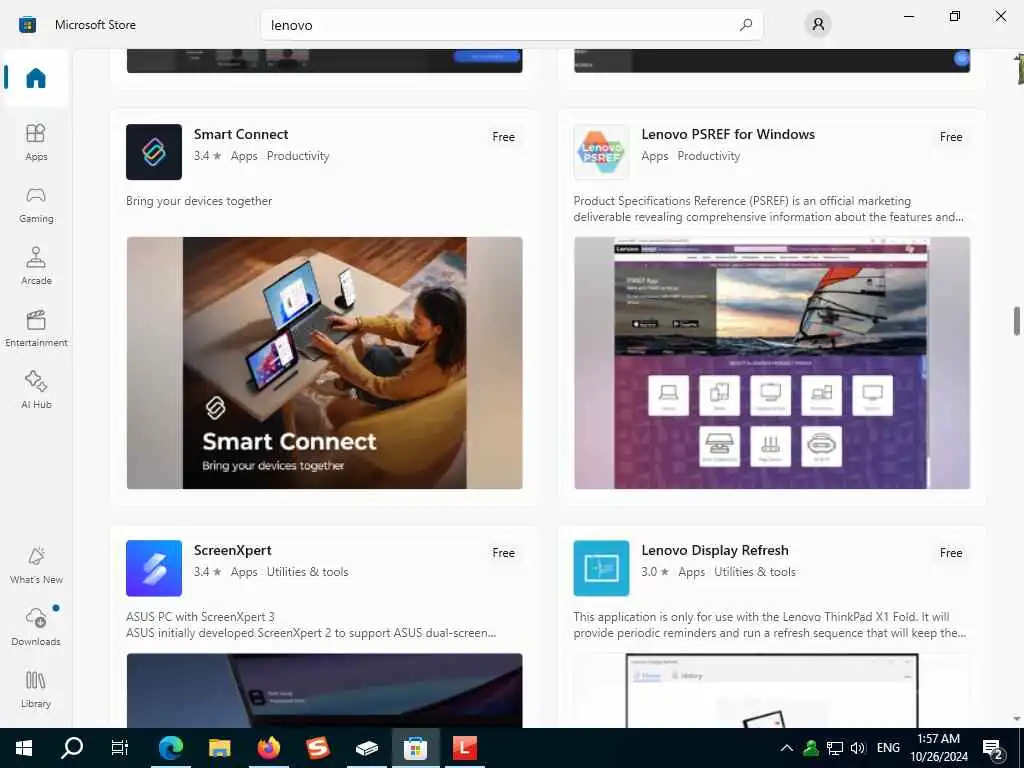Click Productivity label under Smart Connect
1024x768 pixels.
pyautogui.click(x=298, y=155)
